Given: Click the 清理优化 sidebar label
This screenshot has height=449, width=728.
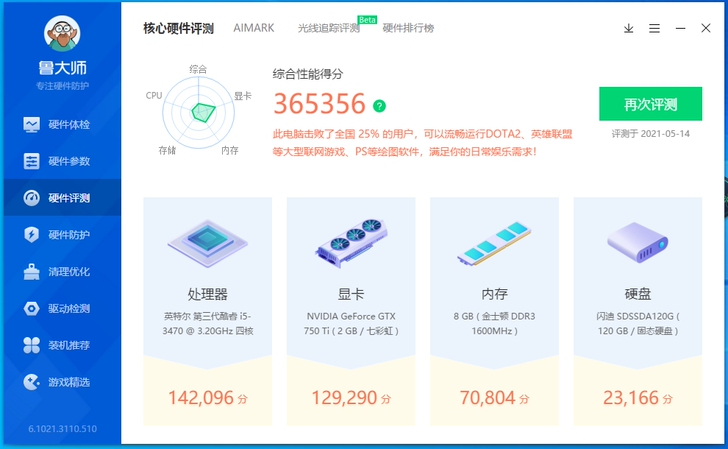Looking at the screenshot, I should click(x=69, y=272).
